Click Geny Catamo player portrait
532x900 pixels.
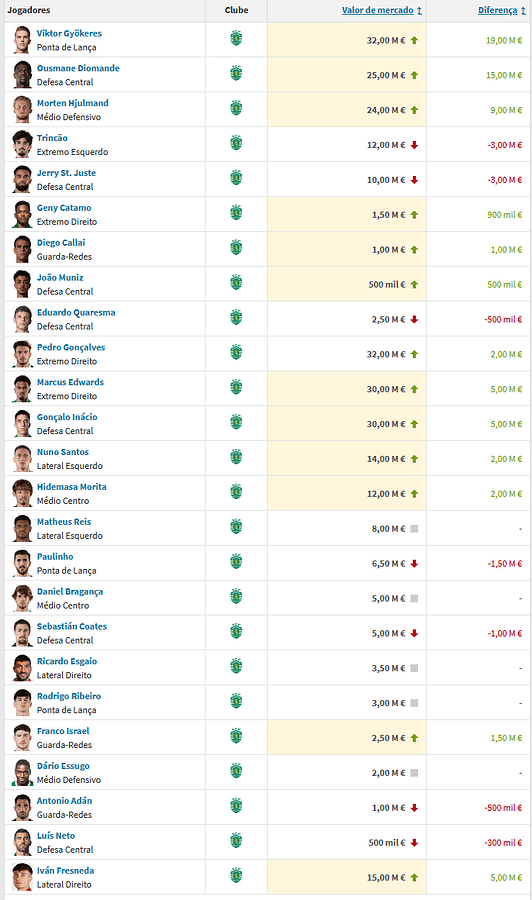(x=22, y=214)
